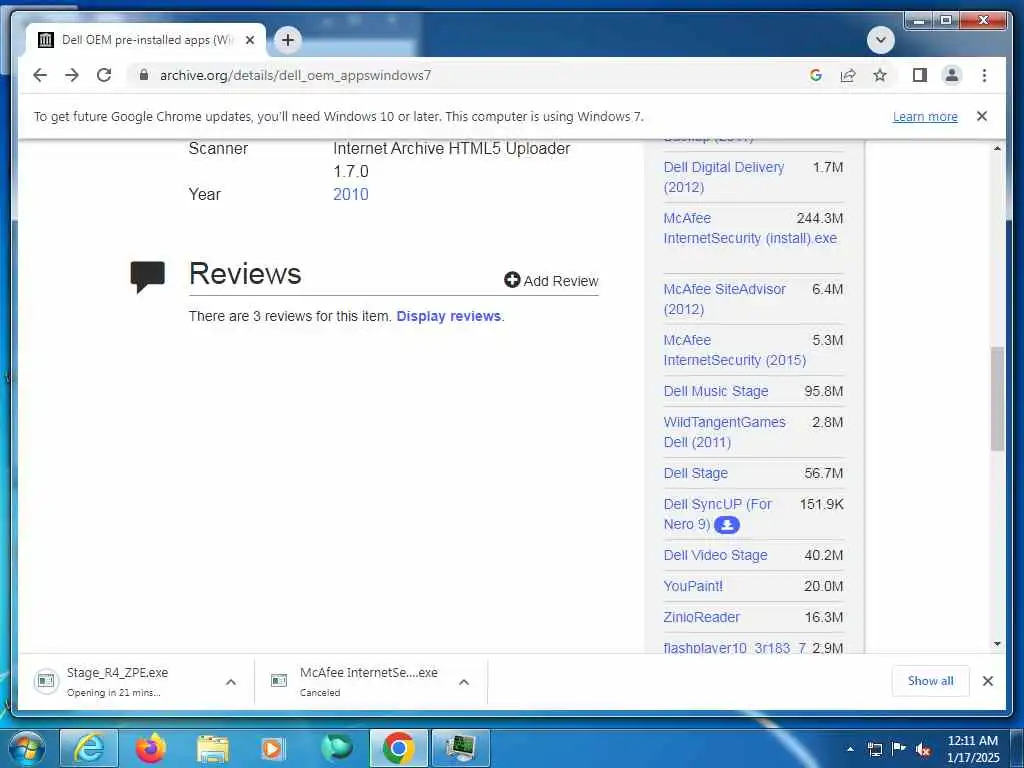Open the monitor app on taskbar
Image resolution: width=1024 pixels, height=768 pixels.
[461, 748]
